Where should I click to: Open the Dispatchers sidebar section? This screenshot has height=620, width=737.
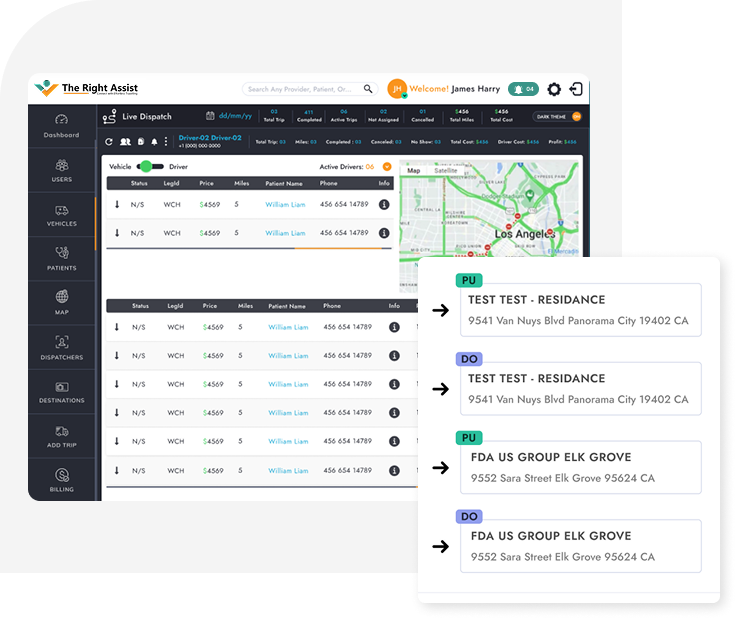click(61, 348)
